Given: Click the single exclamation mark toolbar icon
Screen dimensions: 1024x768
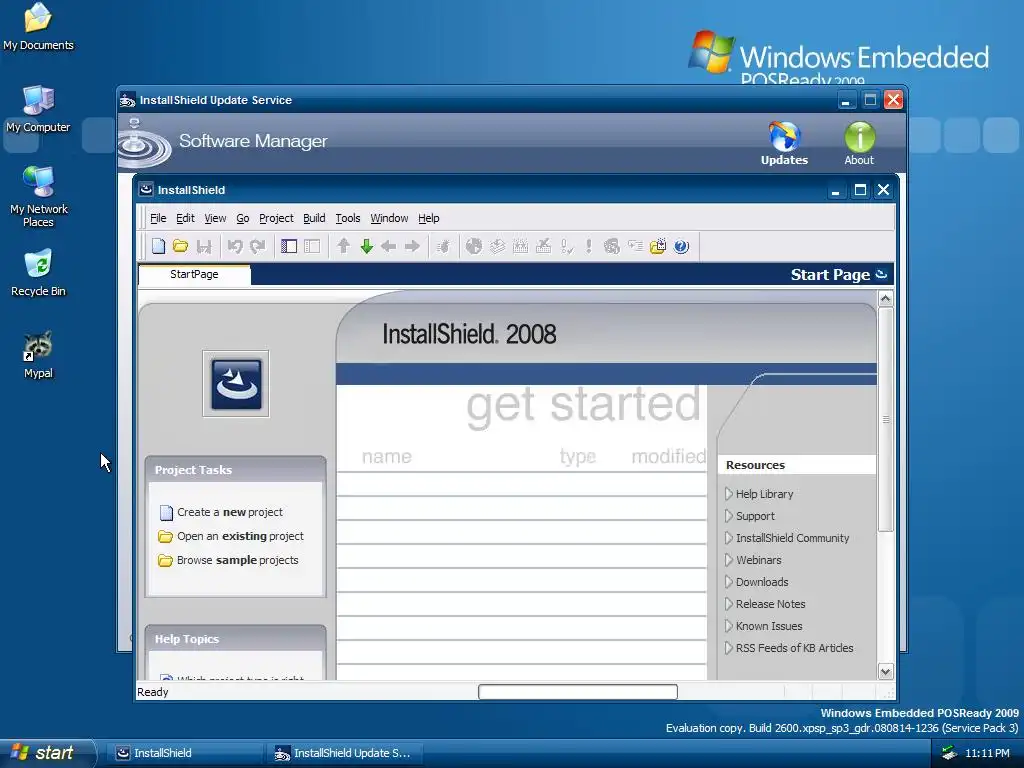Looking at the screenshot, I should pos(589,246).
